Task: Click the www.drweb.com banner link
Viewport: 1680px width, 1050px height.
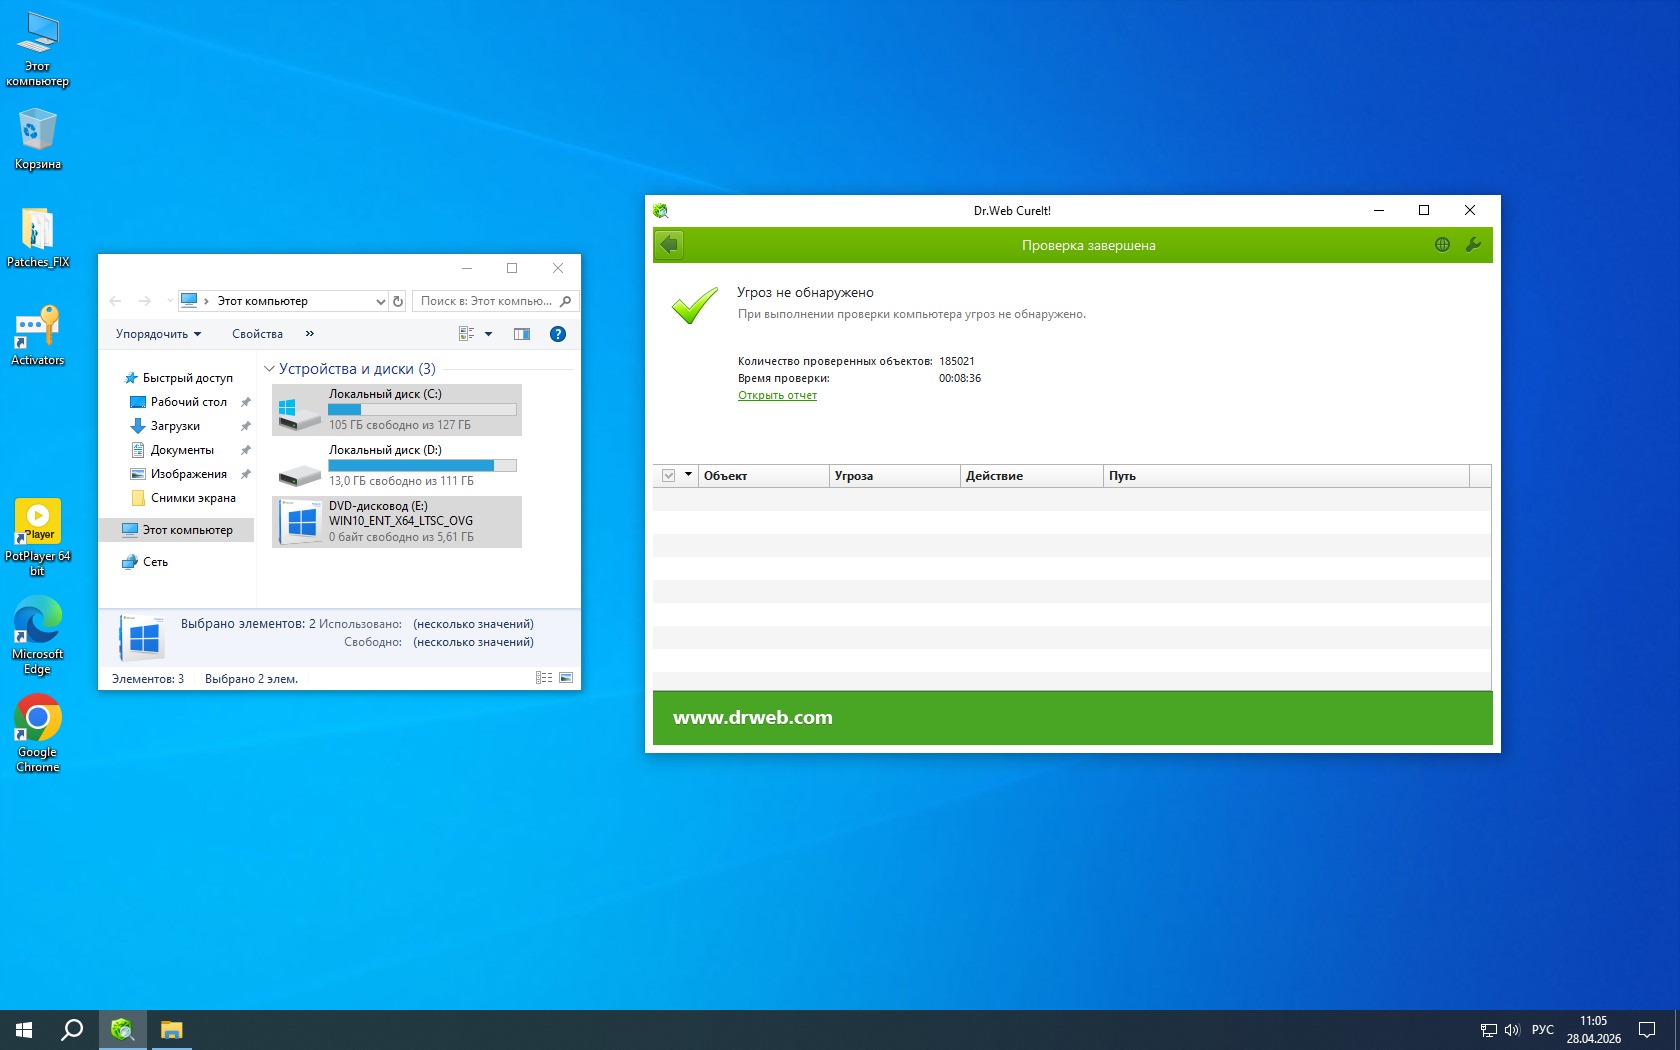Action: [x=752, y=718]
